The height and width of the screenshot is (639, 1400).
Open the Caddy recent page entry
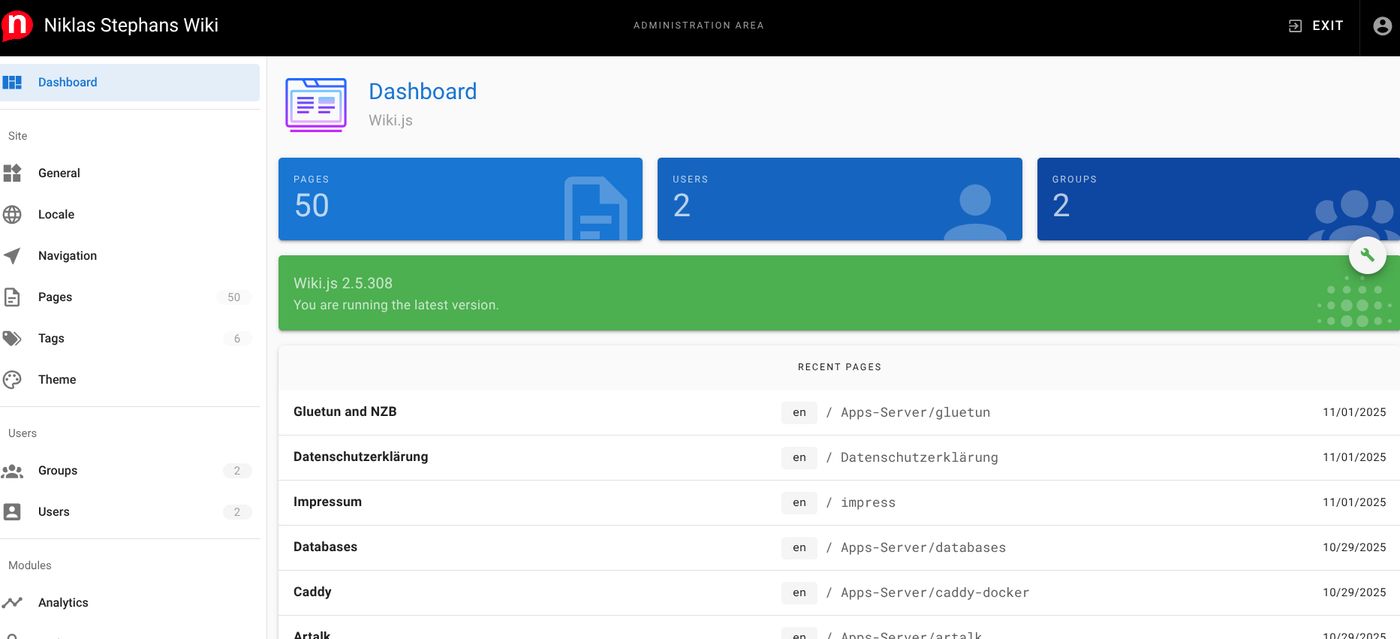312,592
